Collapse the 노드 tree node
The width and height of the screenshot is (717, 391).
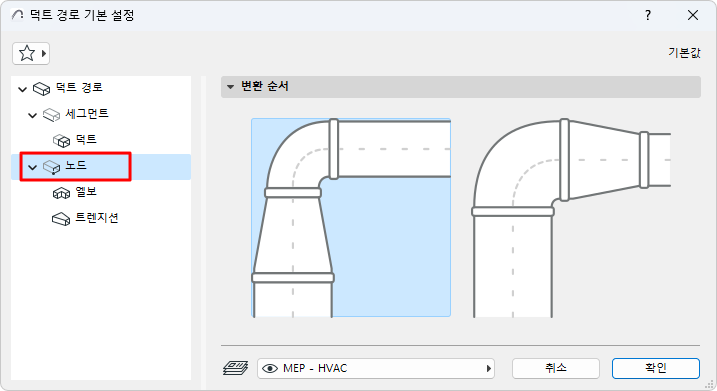(x=32, y=167)
